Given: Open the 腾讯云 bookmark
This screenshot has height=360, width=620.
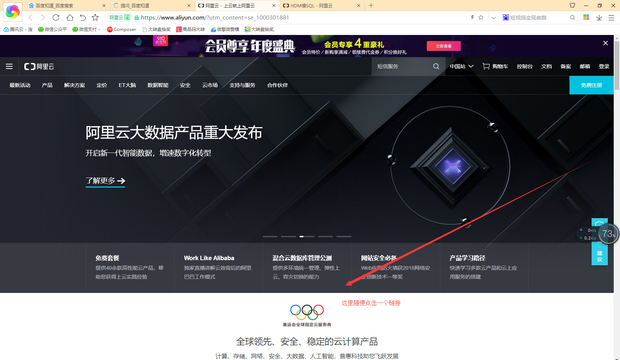Looking at the screenshot, I should 18,29.
